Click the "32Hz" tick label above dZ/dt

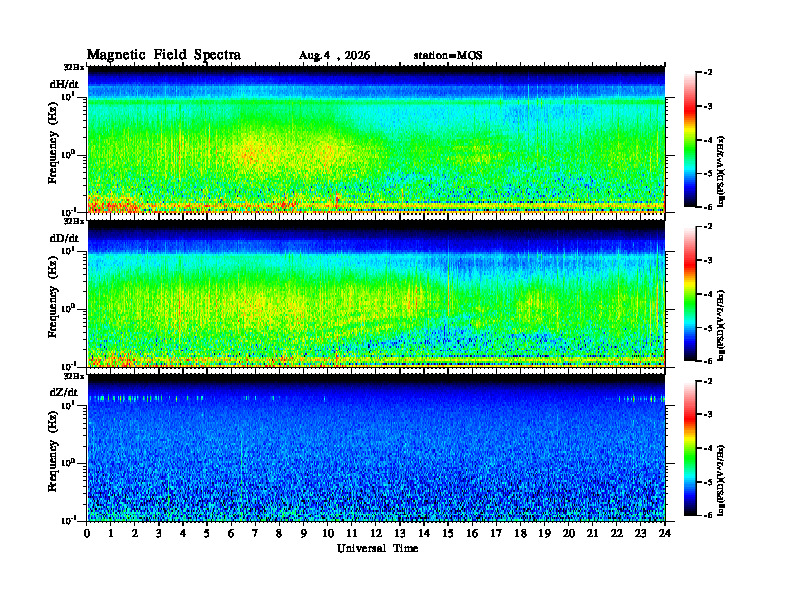pyautogui.click(x=74, y=376)
